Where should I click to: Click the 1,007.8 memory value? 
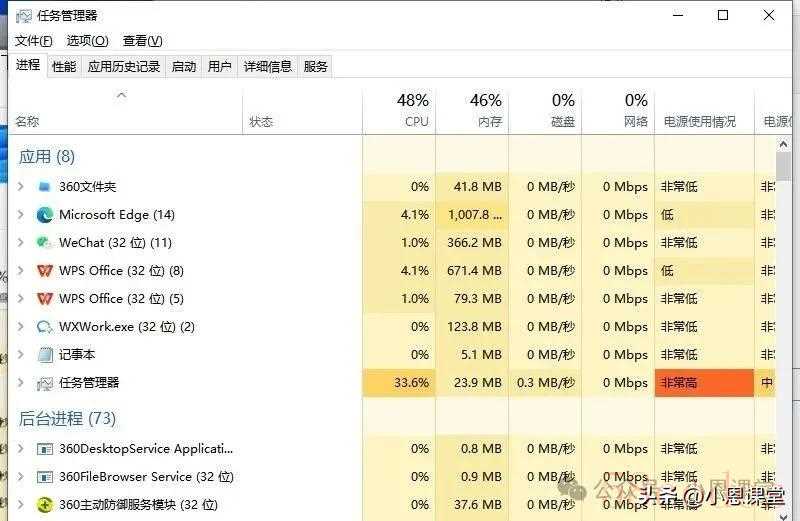pyautogui.click(x=475, y=215)
